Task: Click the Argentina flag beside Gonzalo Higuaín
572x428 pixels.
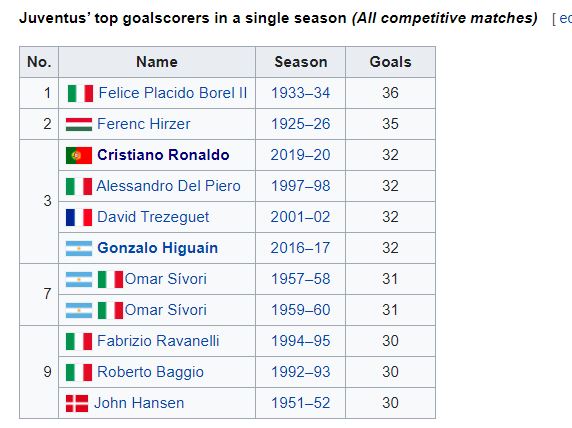Action: click(79, 248)
